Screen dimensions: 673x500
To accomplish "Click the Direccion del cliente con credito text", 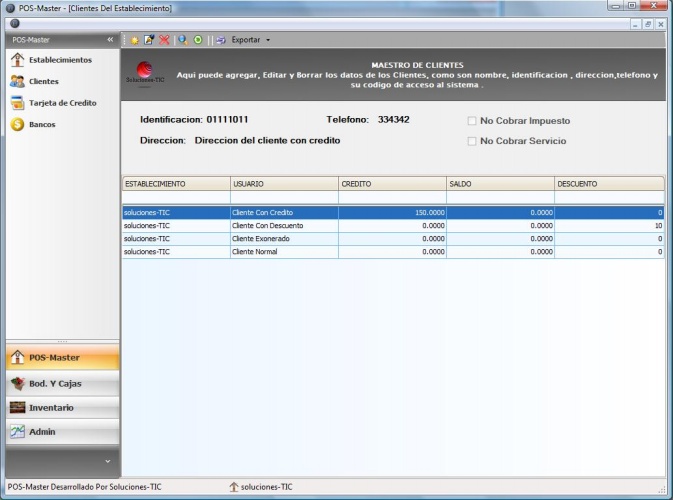I will tap(267, 140).
